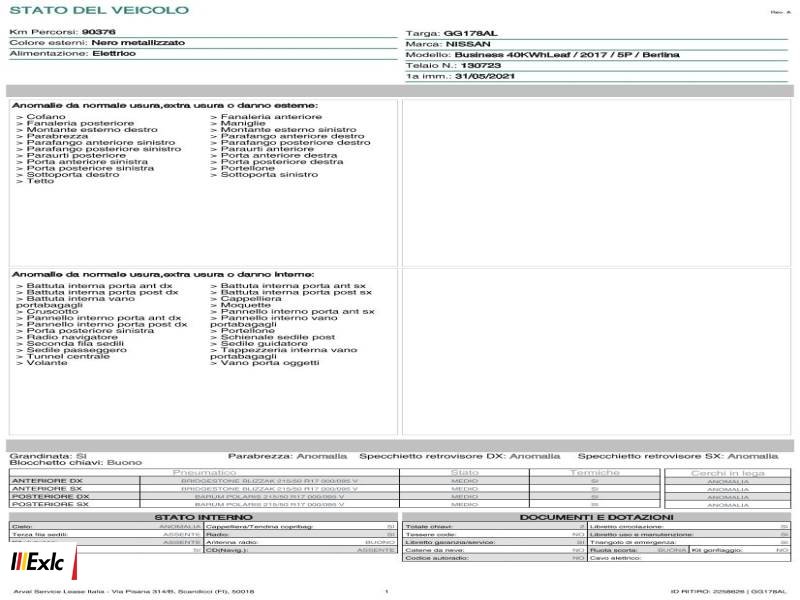The image size is (800, 600).
Task: Select the Vano porta oggetti item
Action: coord(265,363)
